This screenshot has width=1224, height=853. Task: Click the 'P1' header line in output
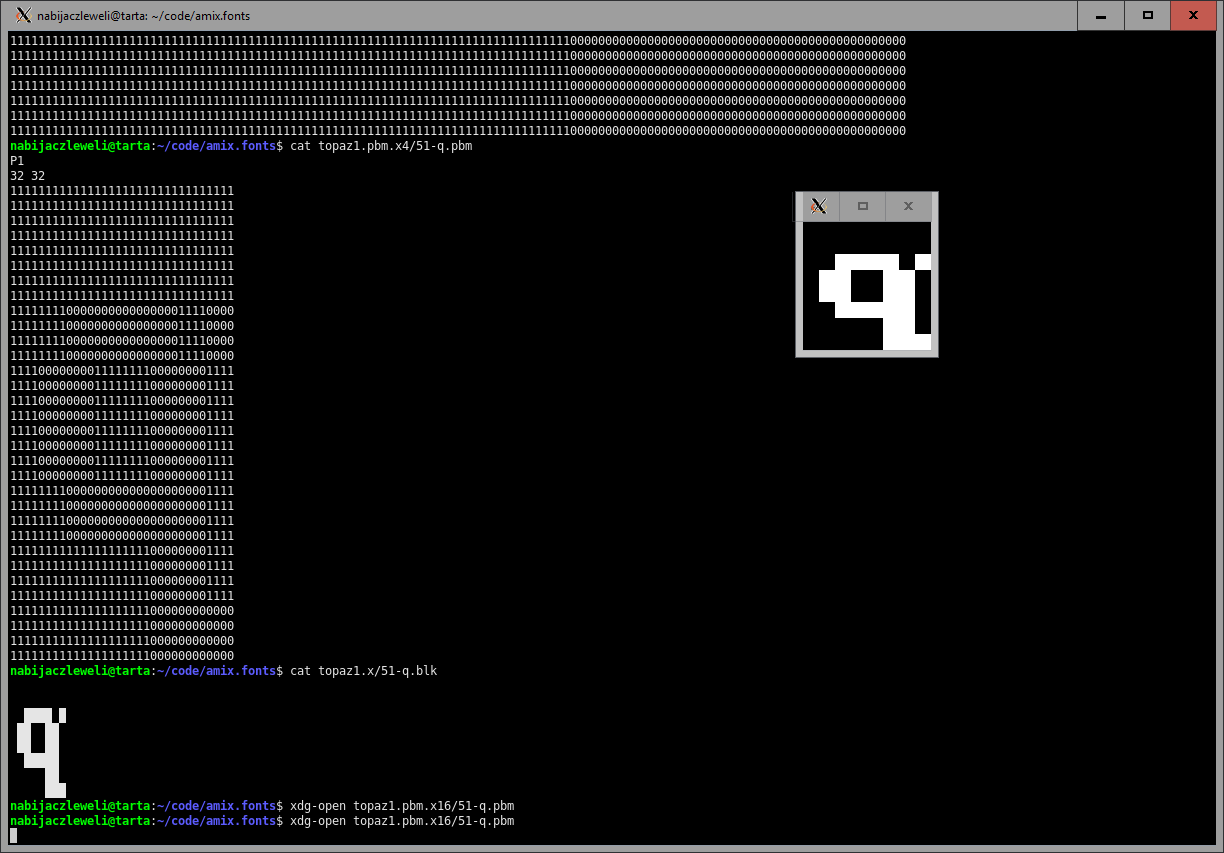(x=17, y=161)
